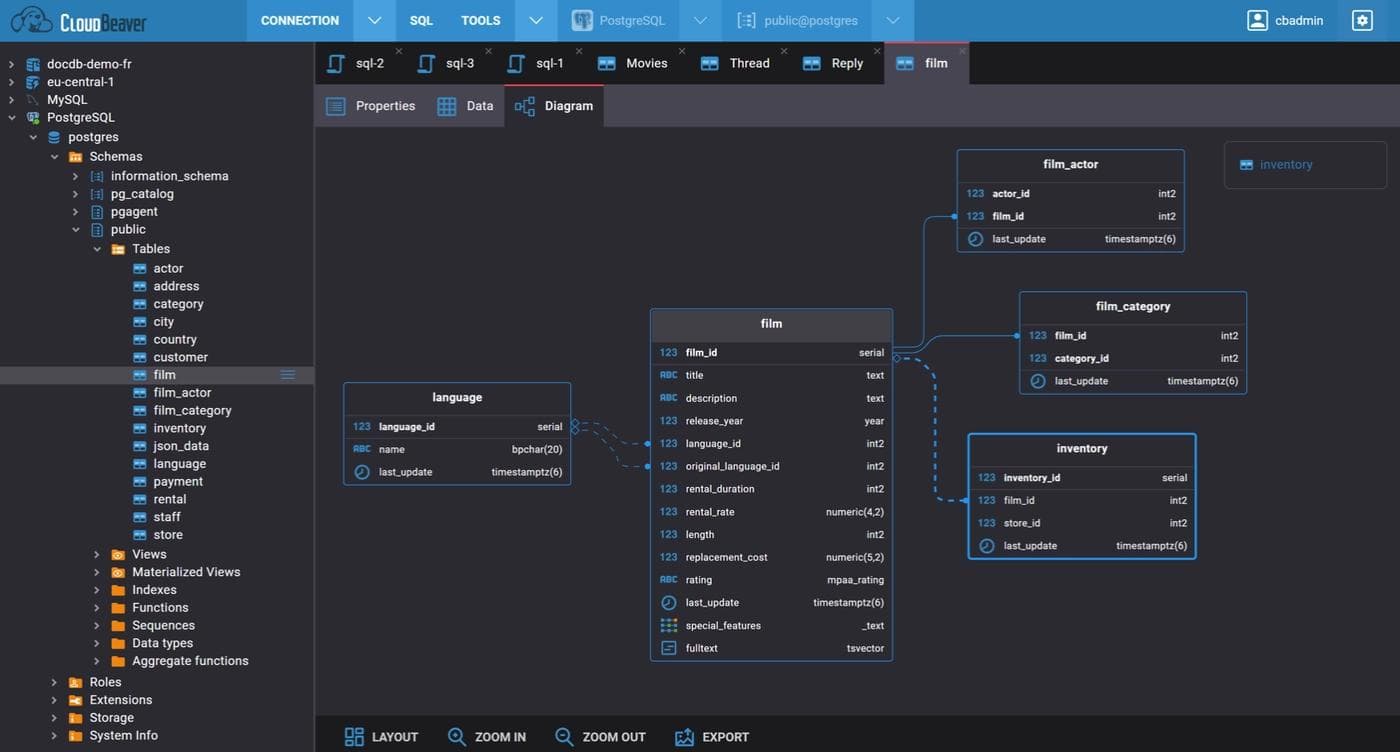The height and width of the screenshot is (752, 1400).
Task: Expand the Views folder in the tree
Action: pyautogui.click(x=96, y=553)
